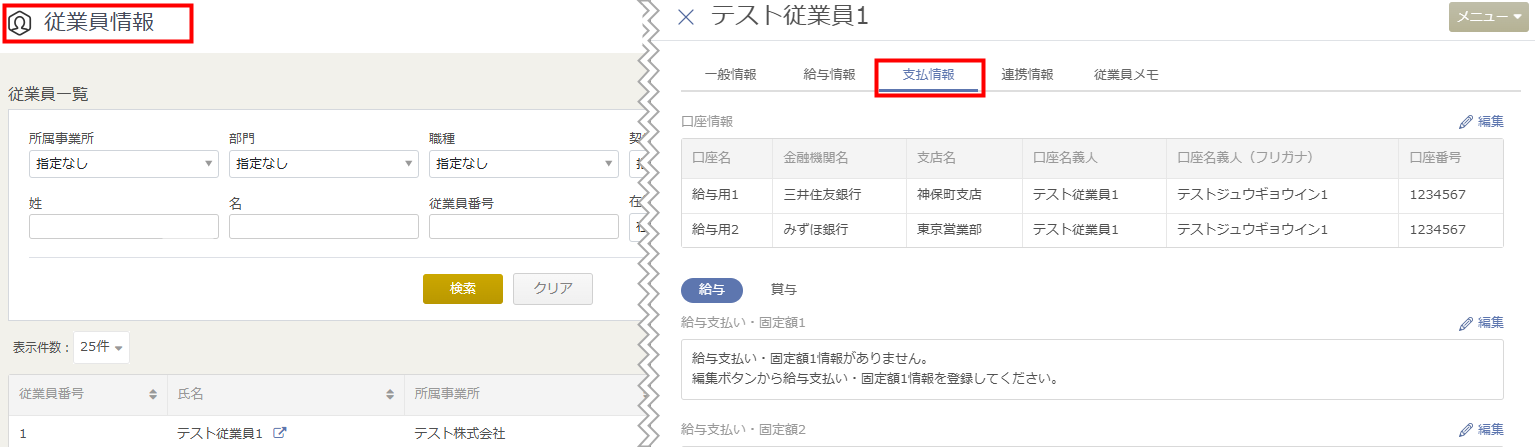Switch to the 賞与 pill toggle
The height and width of the screenshot is (447, 1535).
[783, 289]
